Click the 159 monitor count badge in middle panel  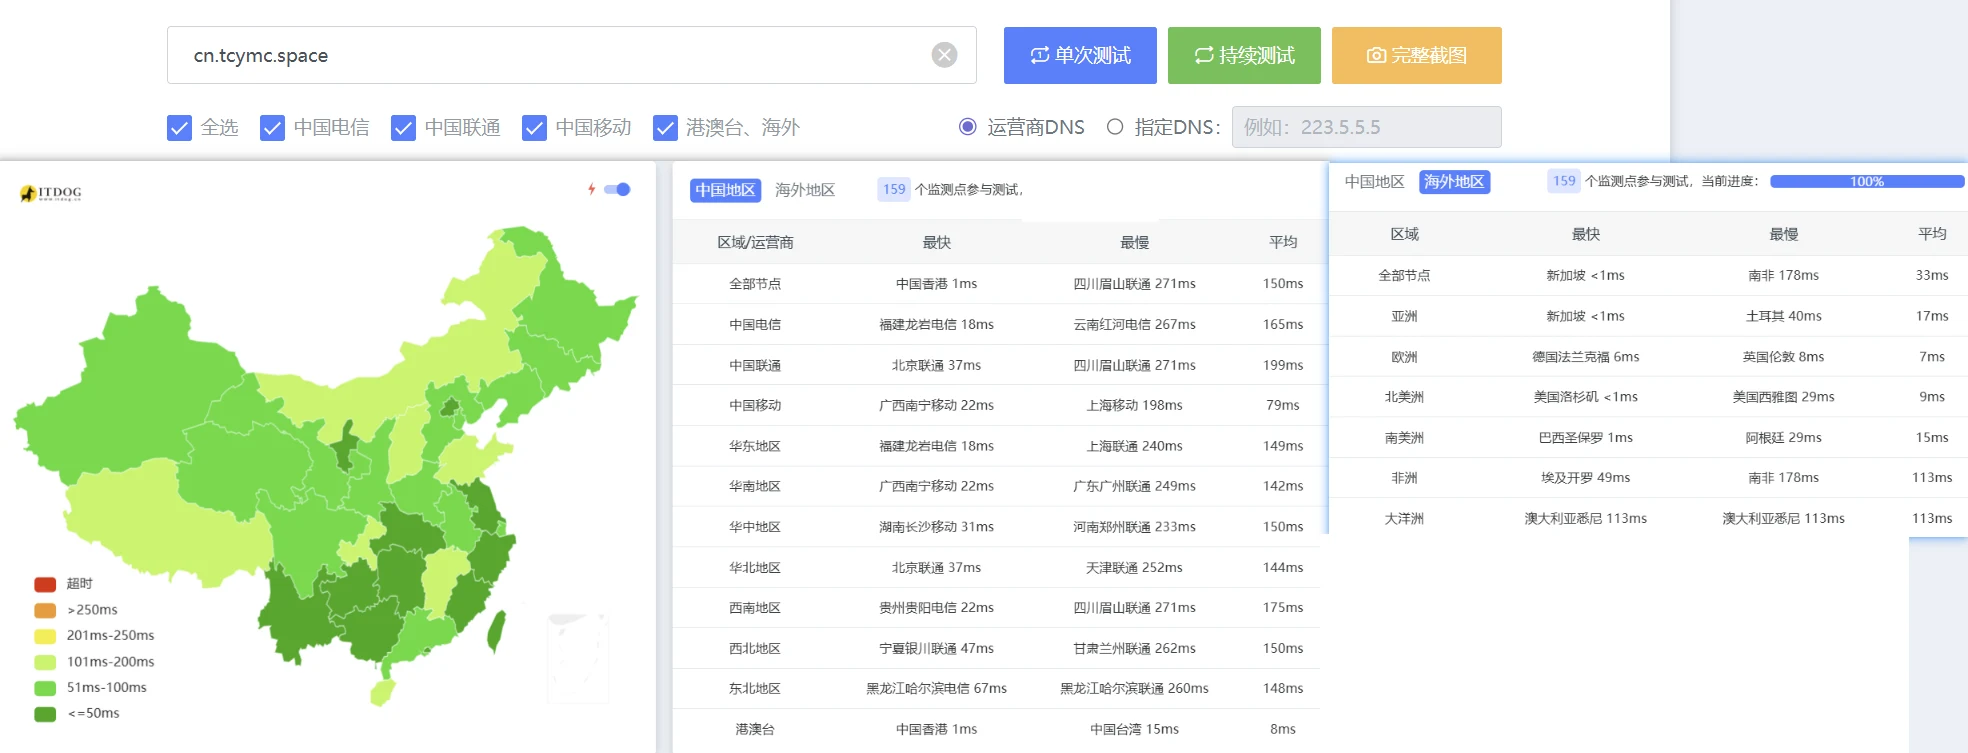(894, 189)
